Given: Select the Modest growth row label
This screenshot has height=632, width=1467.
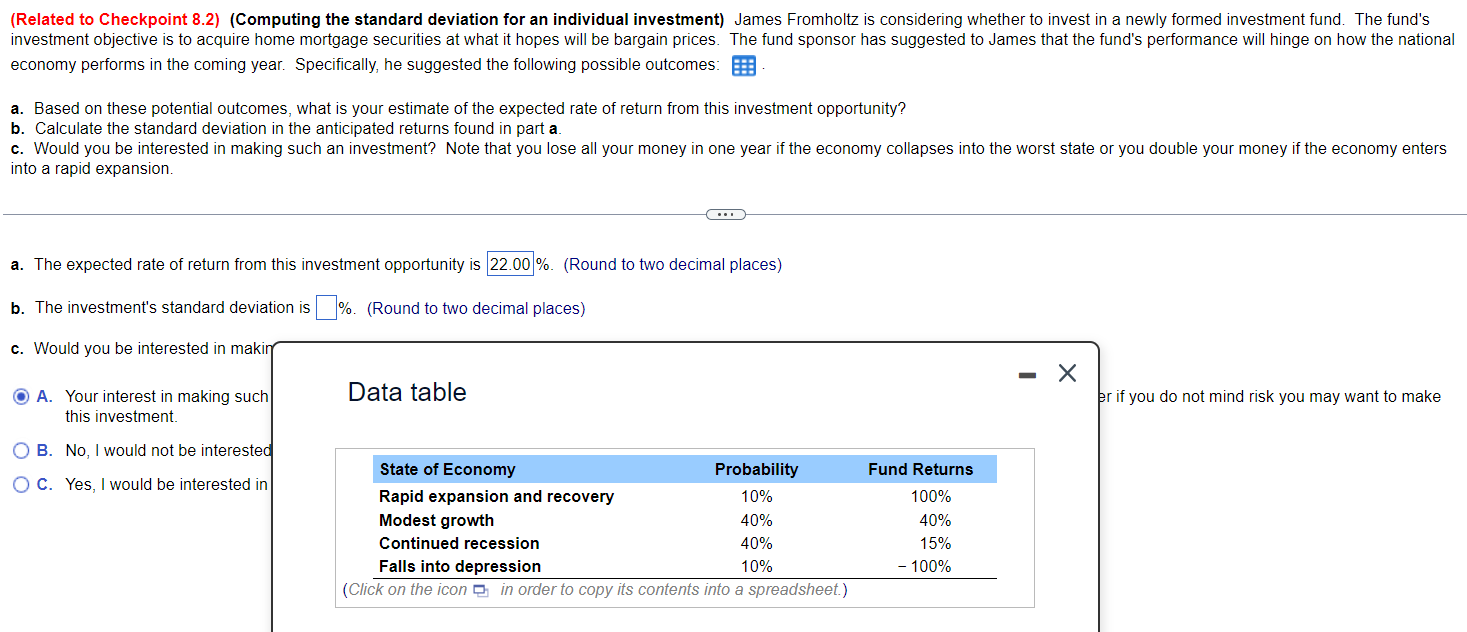Looking at the screenshot, I should 436,521.
